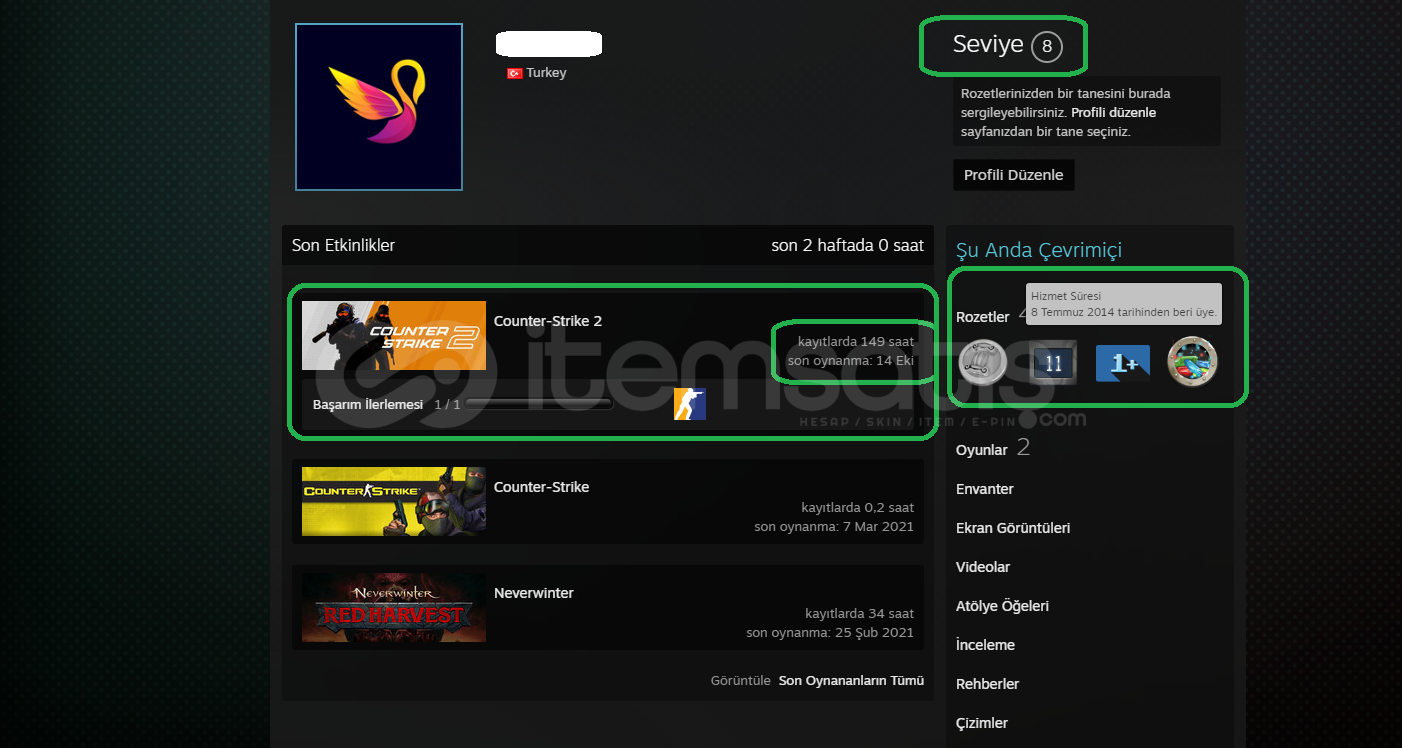
Task: Open the İnceleme reviews page
Action: (985, 645)
